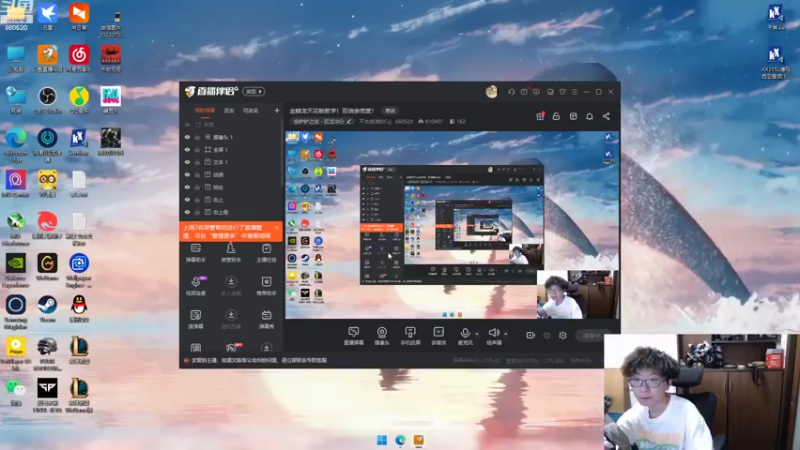Toggle the preview eye icon in bottom toolbar
Viewport: 800px width, 450px height.
pos(547,335)
